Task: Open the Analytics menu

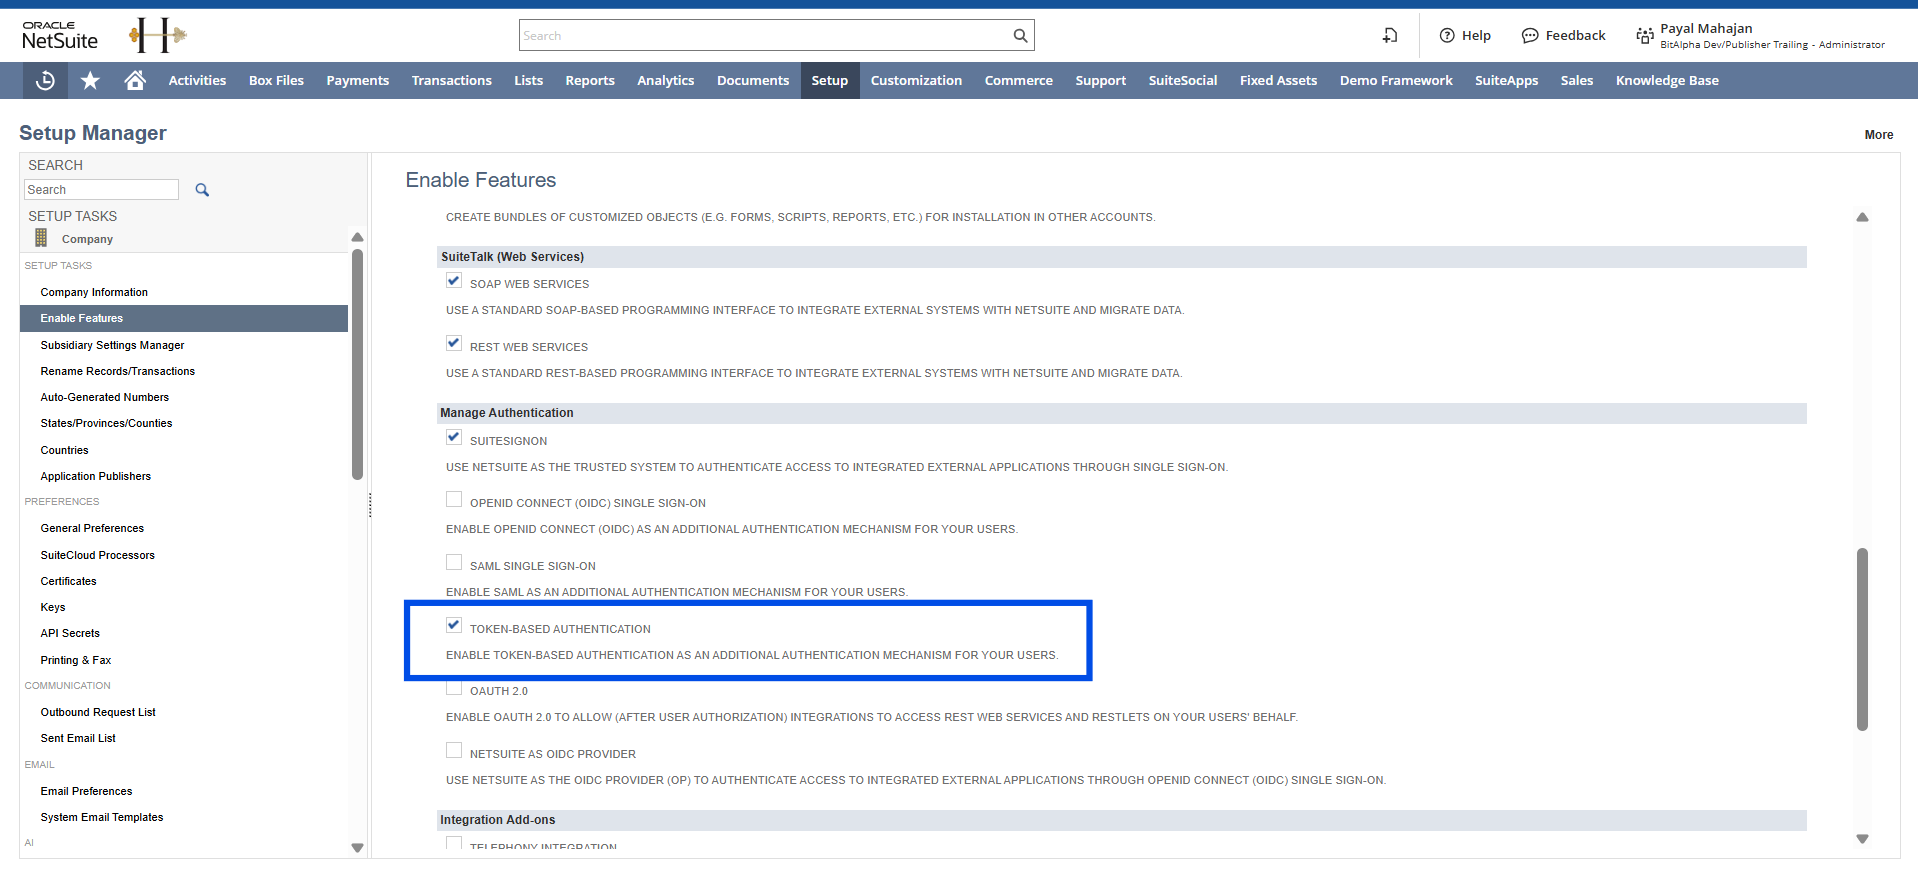Action: (666, 81)
